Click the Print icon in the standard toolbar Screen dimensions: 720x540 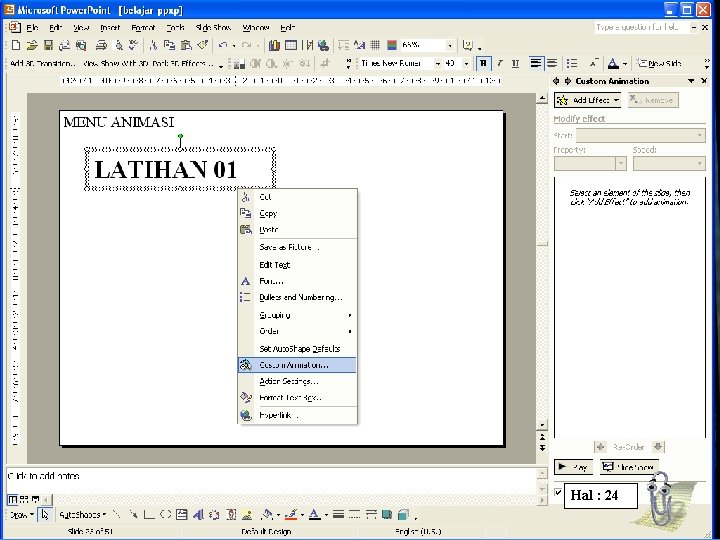click(101, 45)
